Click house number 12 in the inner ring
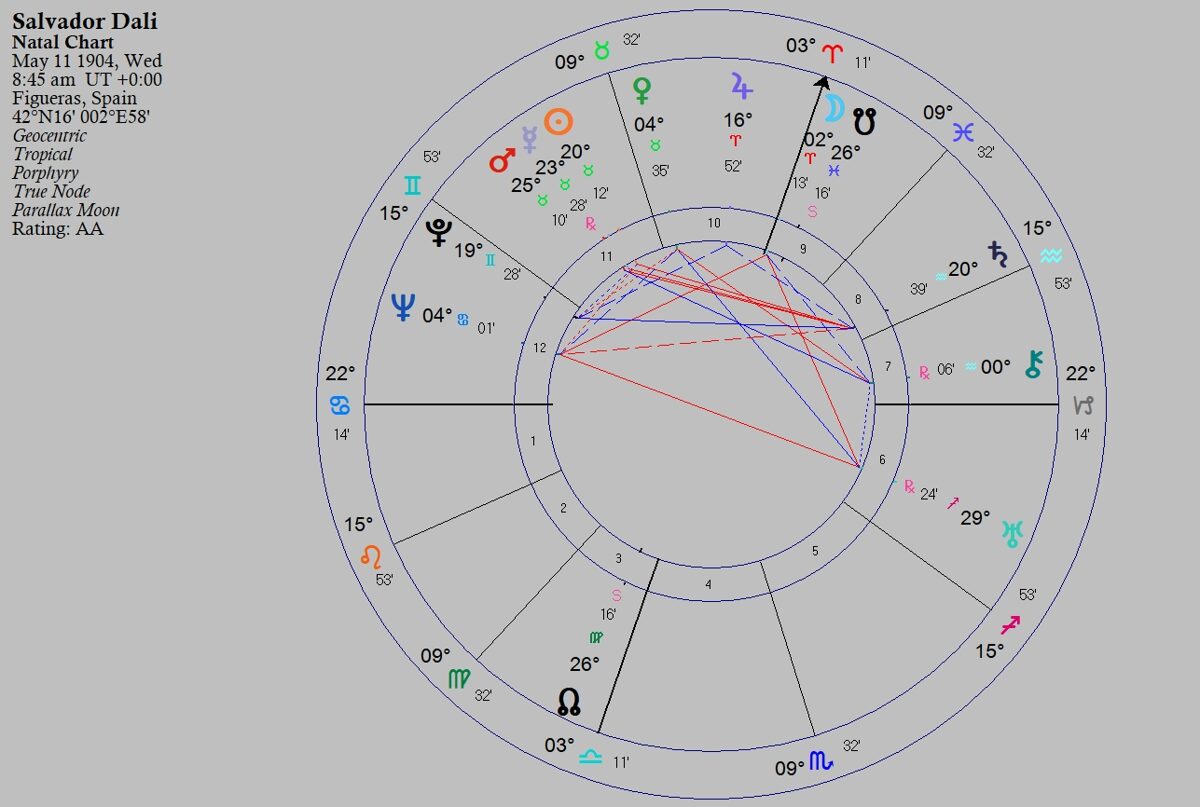The height and width of the screenshot is (807, 1200). (x=540, y=348)
